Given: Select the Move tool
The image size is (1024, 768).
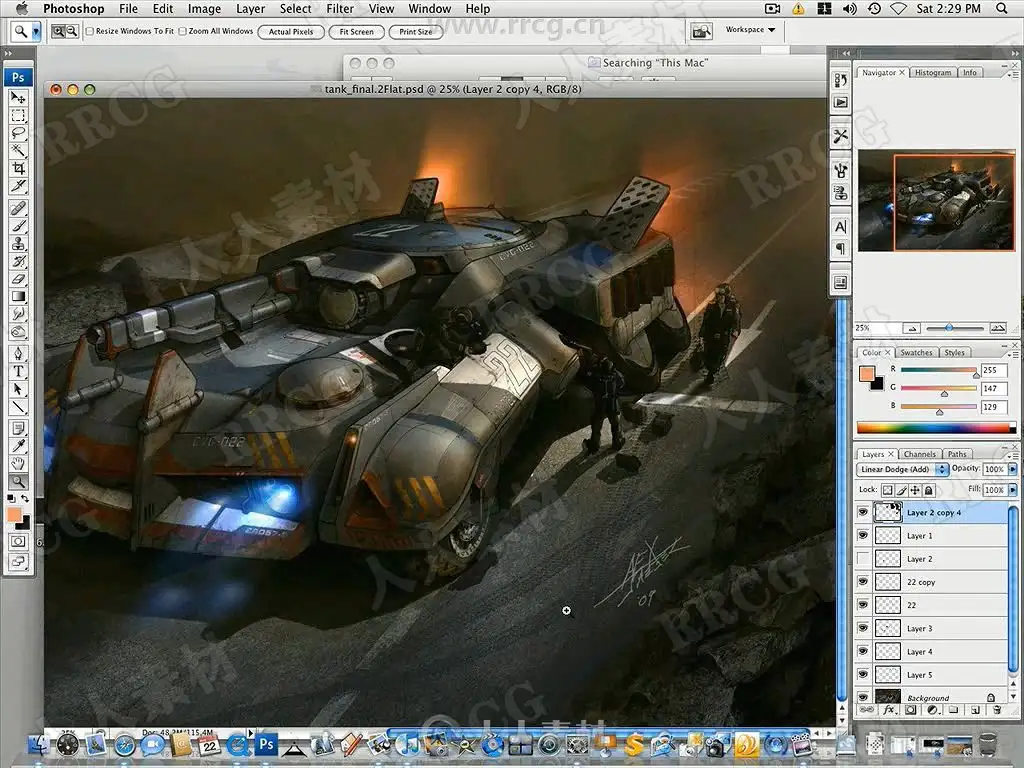Looking at the screenshot, I should tap(18, 98).
